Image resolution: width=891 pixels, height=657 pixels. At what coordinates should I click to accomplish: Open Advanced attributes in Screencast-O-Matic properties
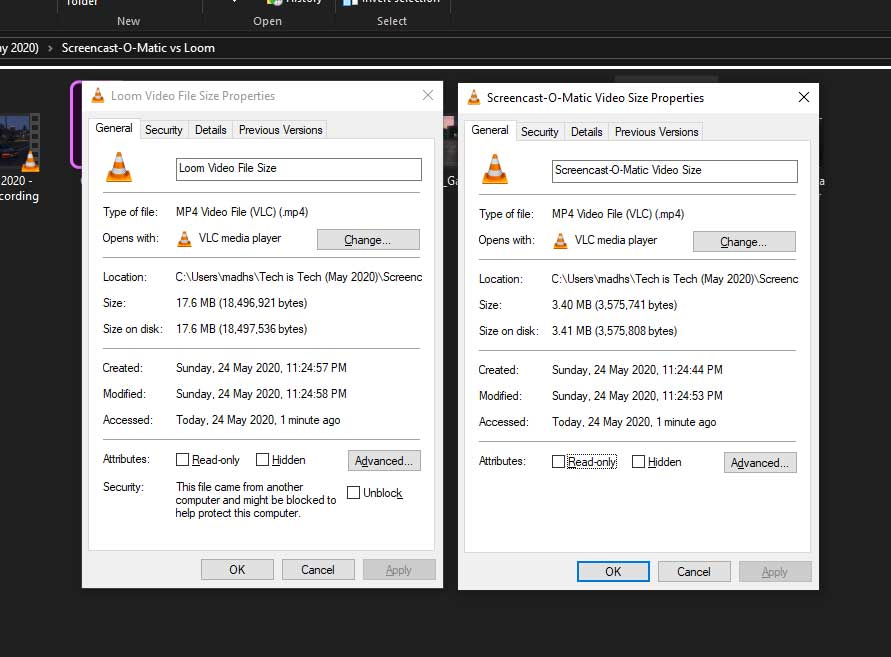point(760,463)
